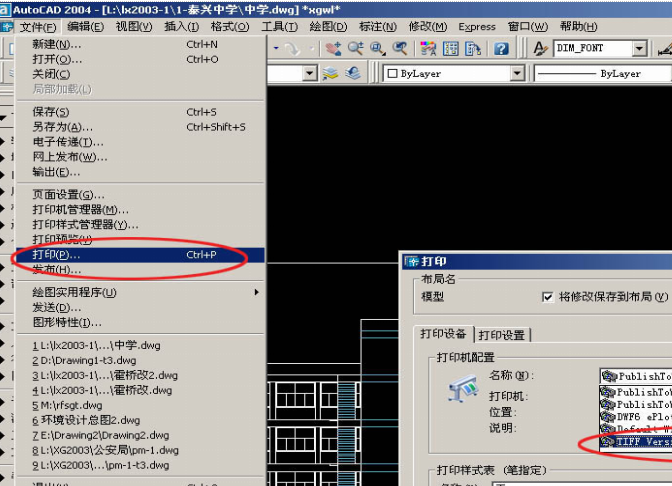This screenshot has width=672, height=486.
Task: Click the AutoCAD title bar app icon
Action: tap(5, 9)
